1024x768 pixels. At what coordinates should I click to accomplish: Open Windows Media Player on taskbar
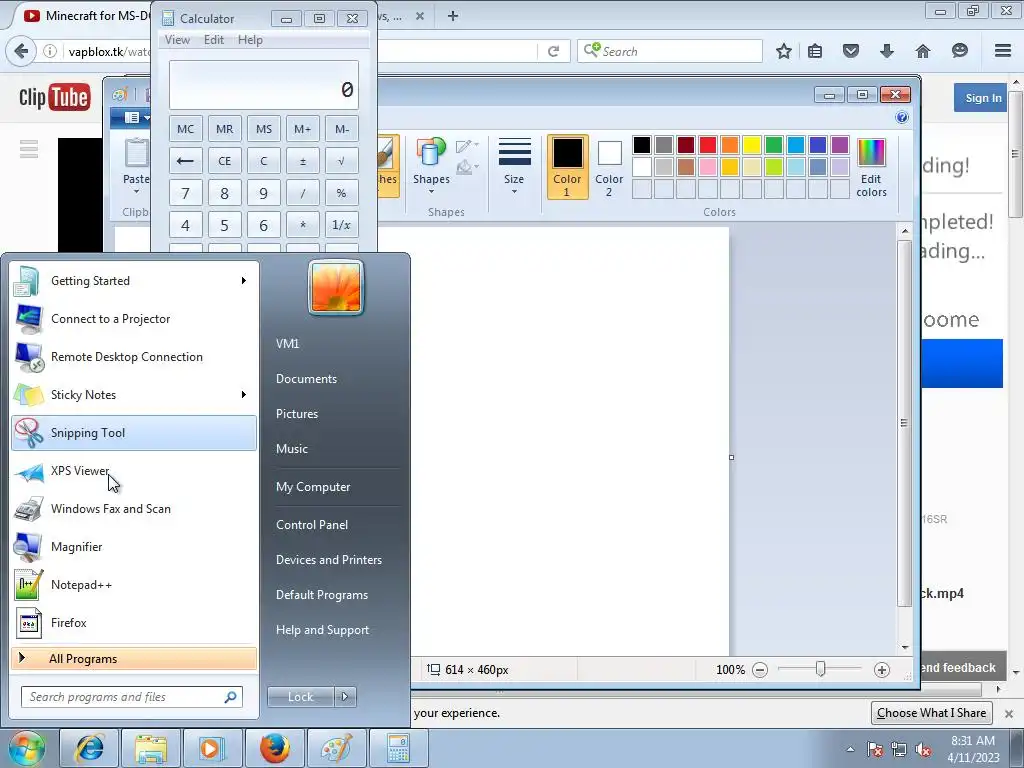click(x=212, y=748)
